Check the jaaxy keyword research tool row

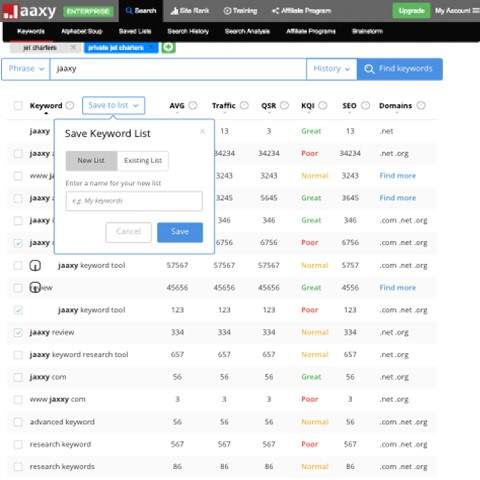point(18,355)
